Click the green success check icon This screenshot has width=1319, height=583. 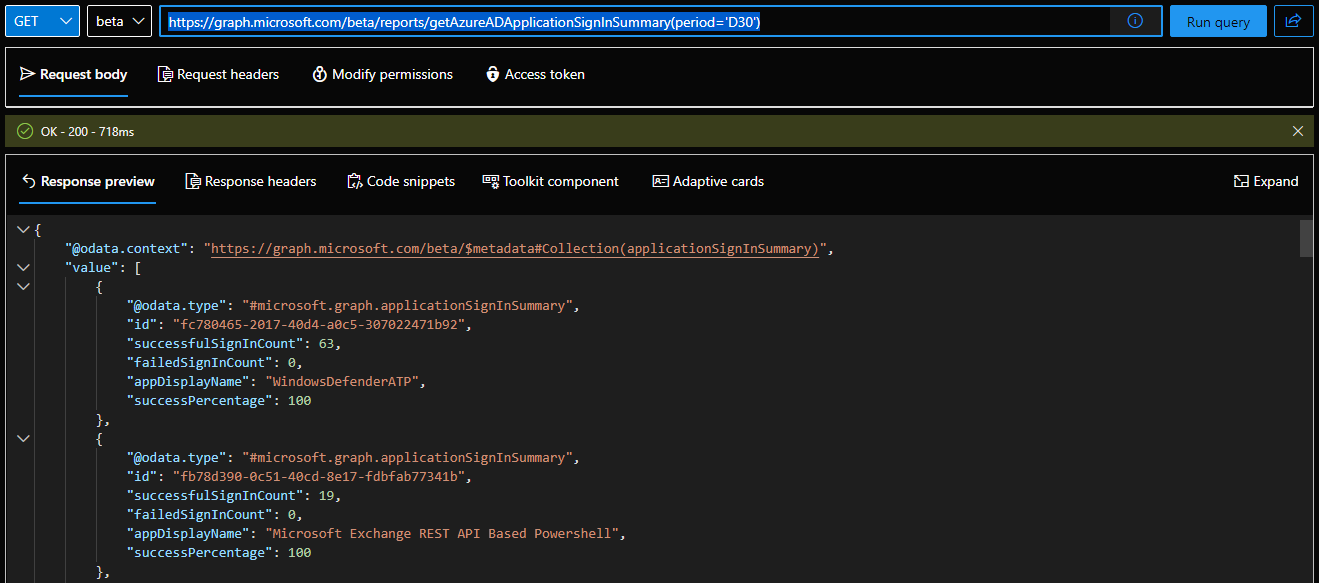click(25, 131)
